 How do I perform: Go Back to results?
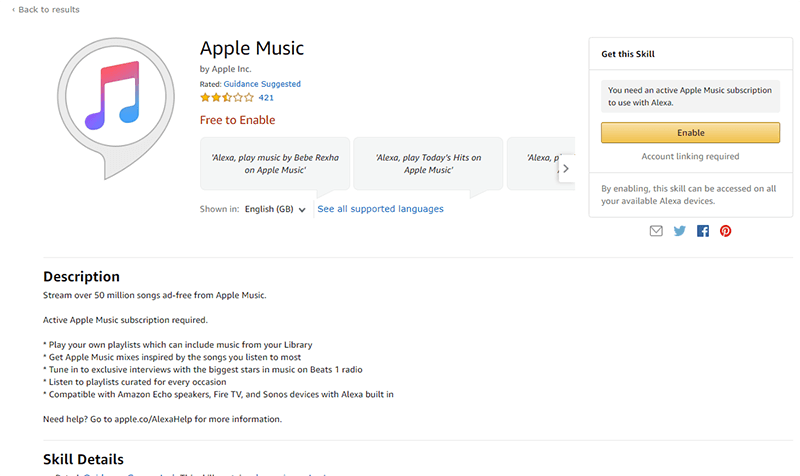45,9
